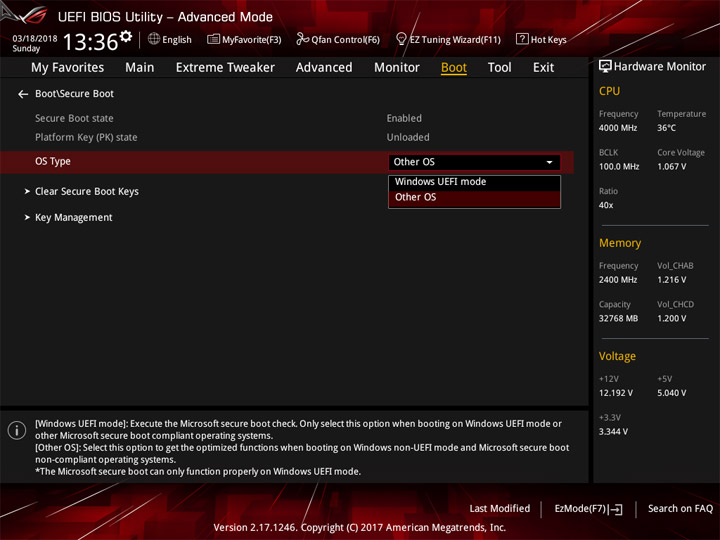The width and height of the screenshot is (720, 540).
Task: Click the MyFavorite list icon
Action: (213, 39)
